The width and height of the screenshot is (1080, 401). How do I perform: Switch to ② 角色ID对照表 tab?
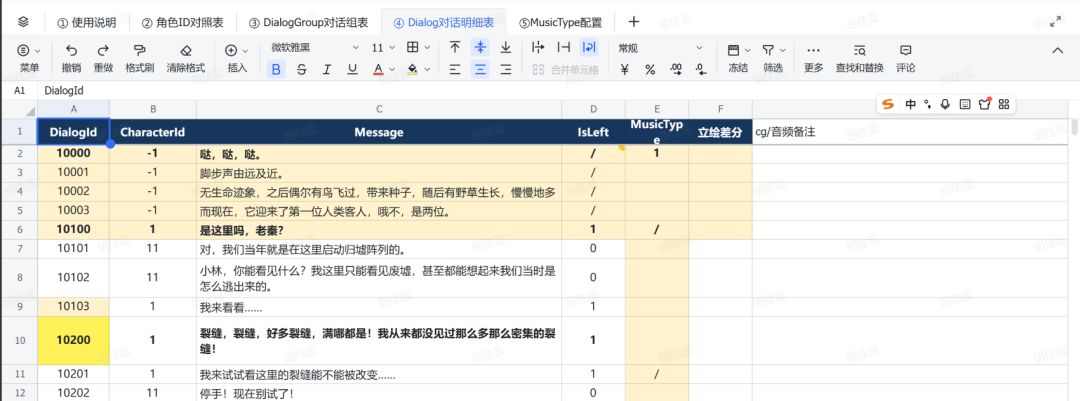183,22
